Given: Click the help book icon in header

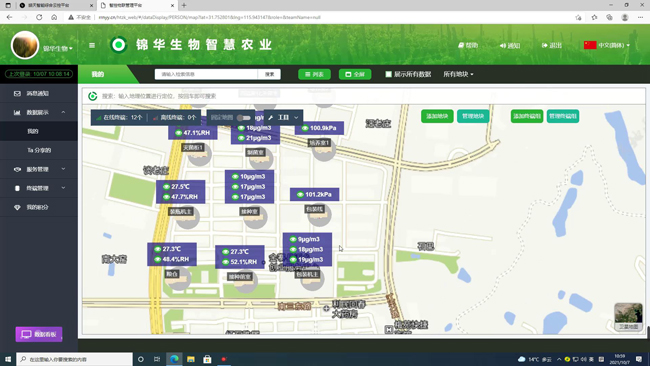Looking at the screenshot, I should click(x=461, y=45).
